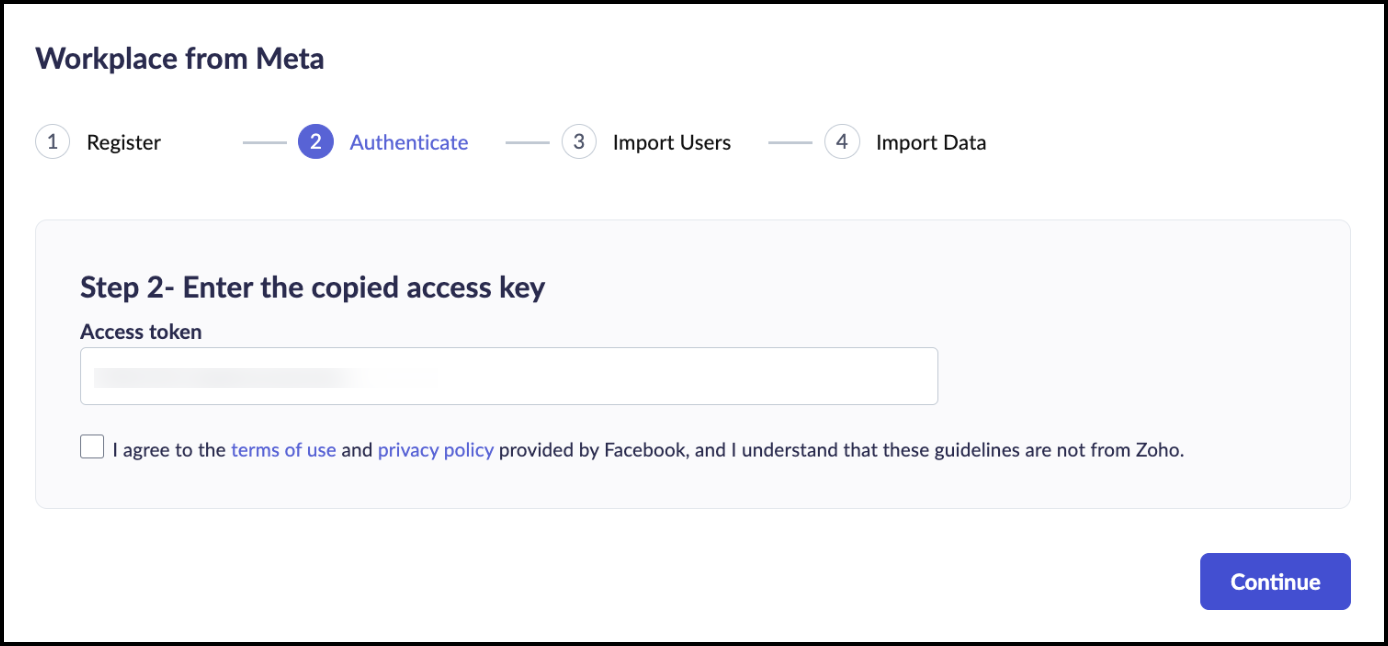Screen dimensions: 1388x646
Task: Open the terms of use link
Action: [283, 450]
